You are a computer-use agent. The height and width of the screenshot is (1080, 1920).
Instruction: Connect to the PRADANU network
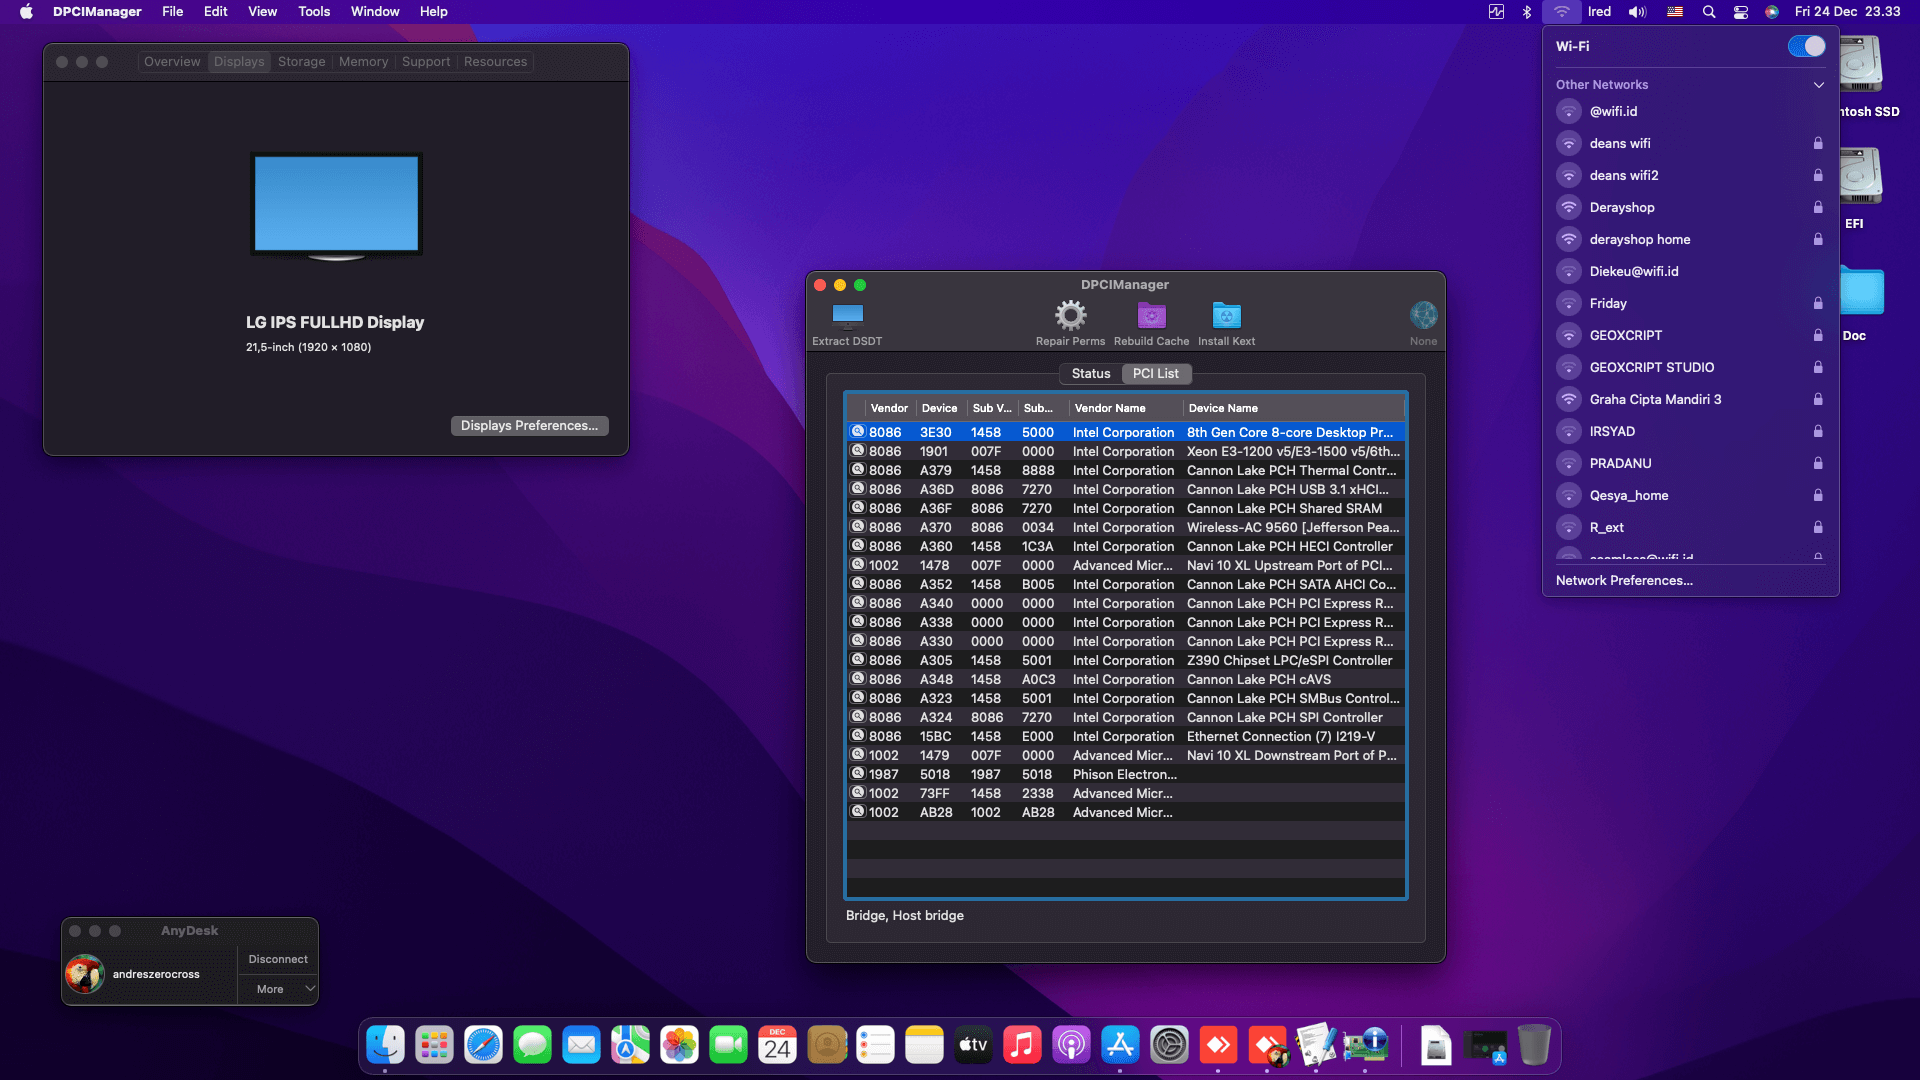1690,464
